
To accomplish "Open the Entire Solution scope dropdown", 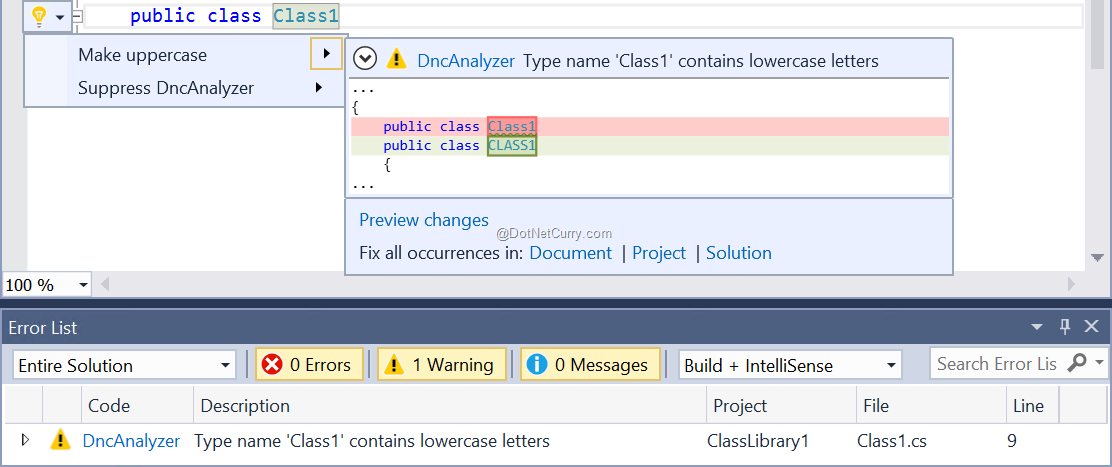I will tap(124, 366).
